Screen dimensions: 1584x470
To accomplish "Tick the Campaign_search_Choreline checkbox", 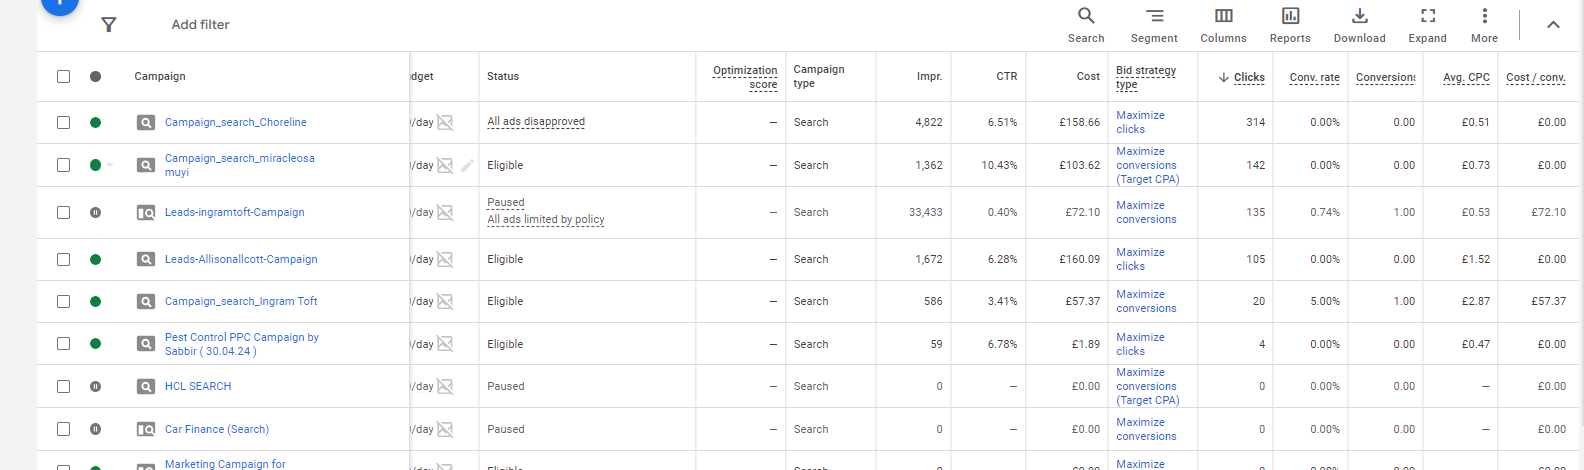I will [64, 122].
